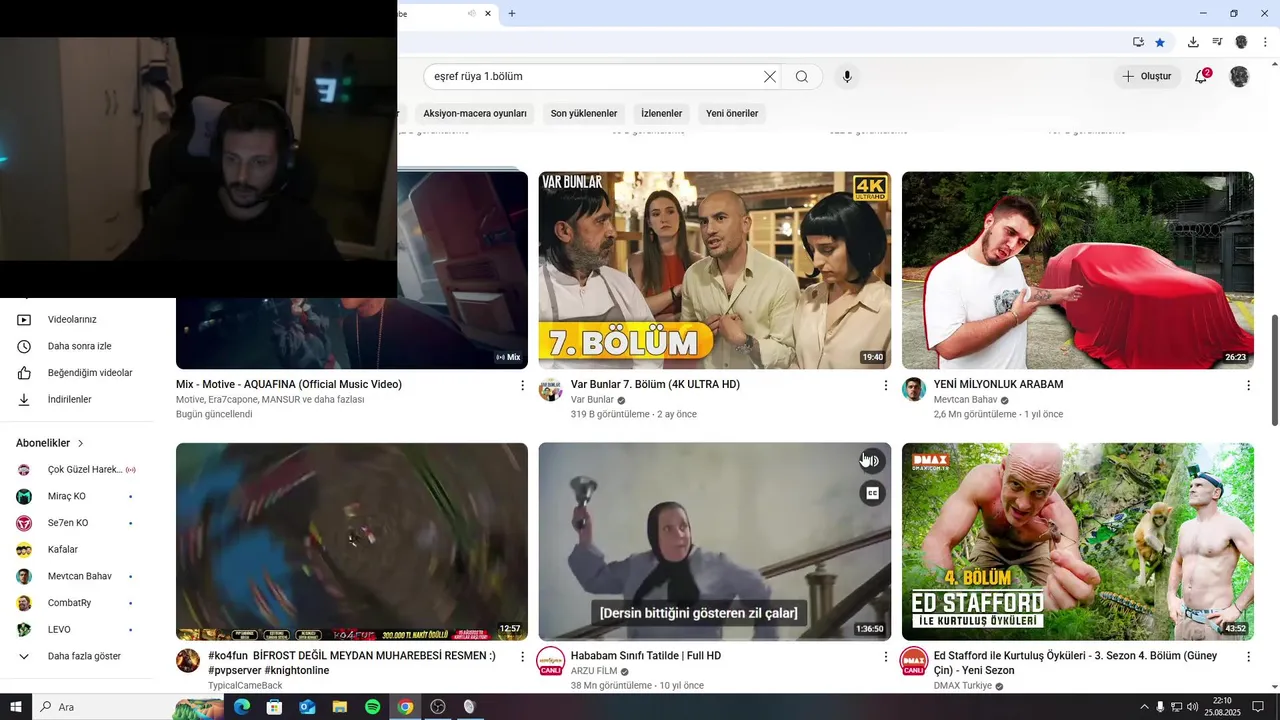Open ARZU FİLM channel avatar
The image size is (1280, 720).
(x=551, y=660)
